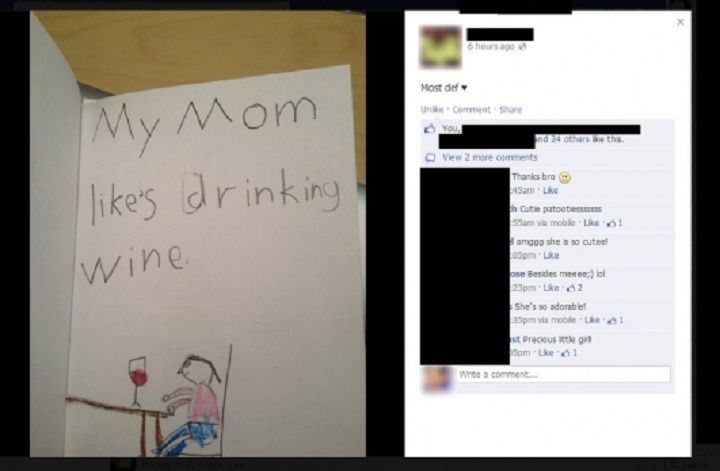Click the 6 hours ago timestamp

pyautogui.click(x=491, y=46)
